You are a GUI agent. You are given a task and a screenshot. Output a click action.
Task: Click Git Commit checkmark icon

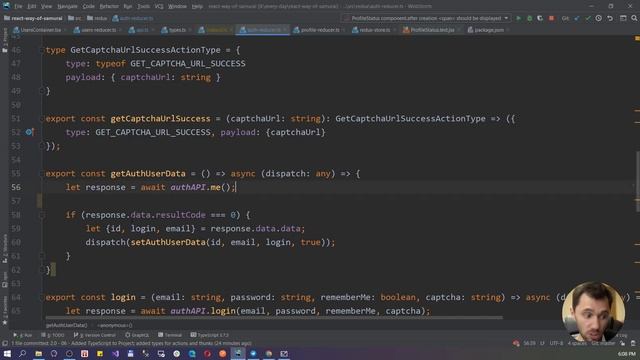click(588, 18)
